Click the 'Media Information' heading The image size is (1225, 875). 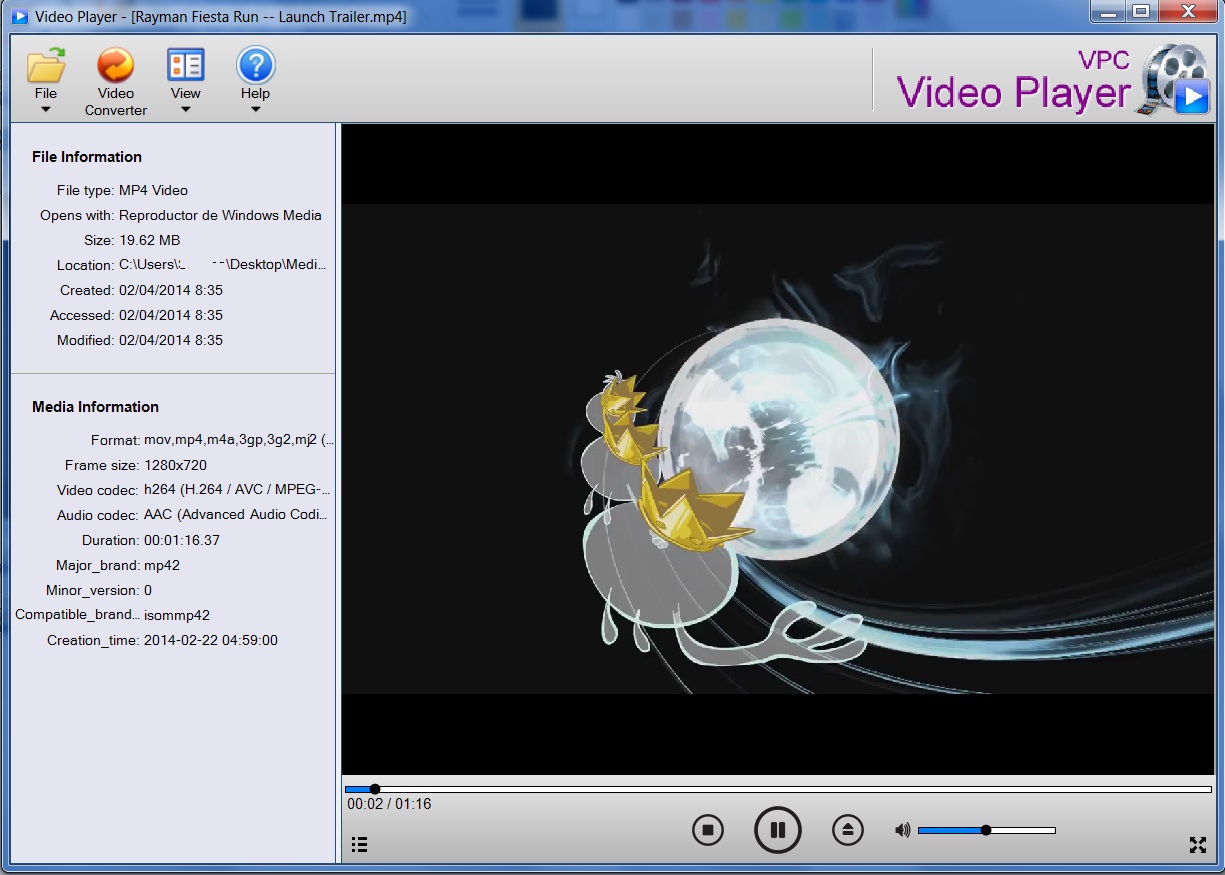[95, 407]
